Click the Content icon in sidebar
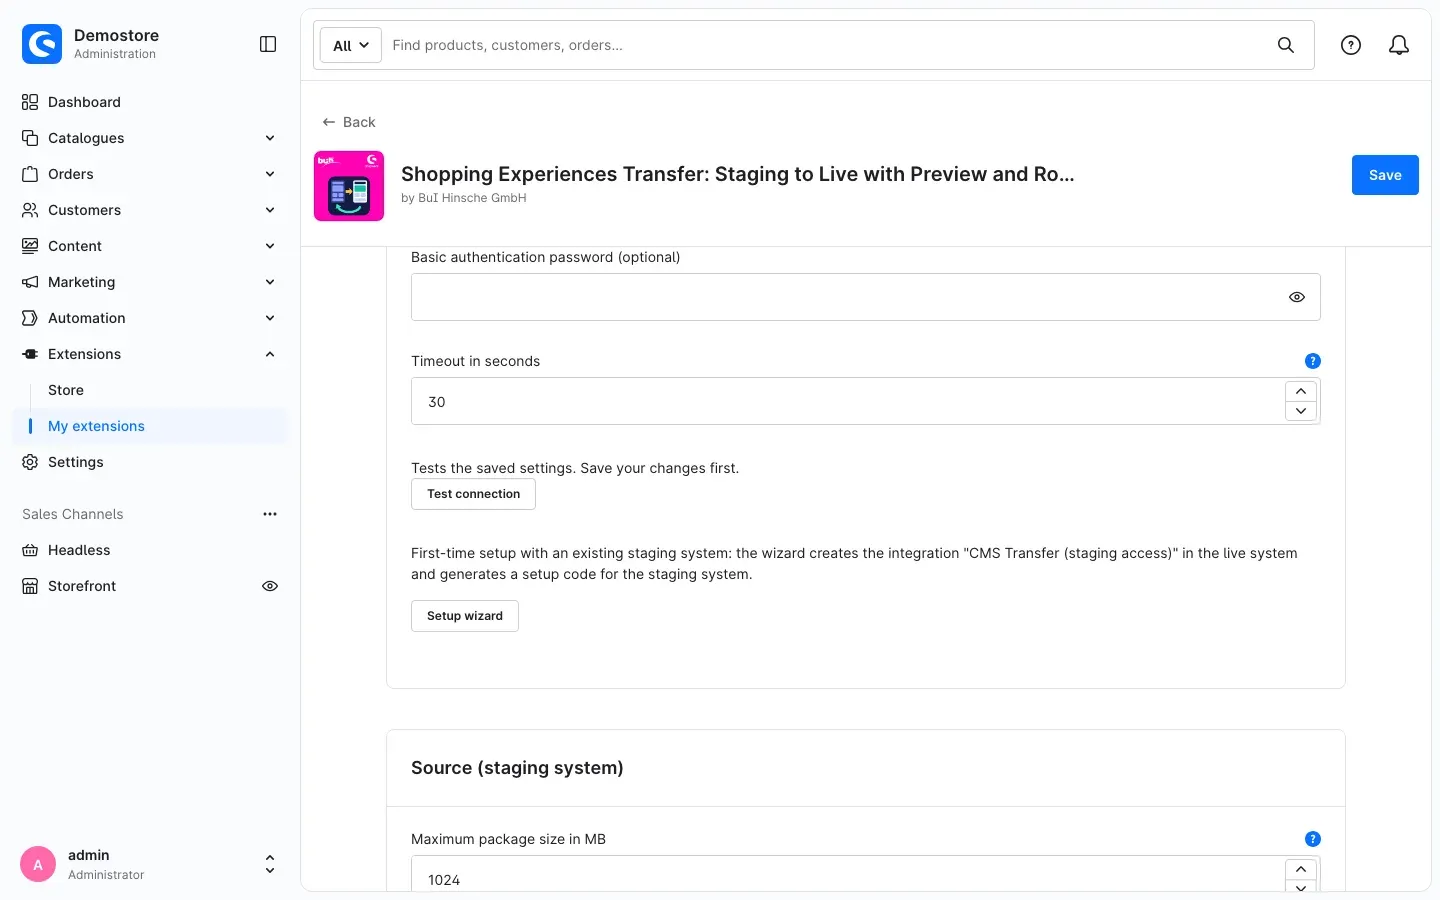1440x900 pixels. click(x=30, y=246)
